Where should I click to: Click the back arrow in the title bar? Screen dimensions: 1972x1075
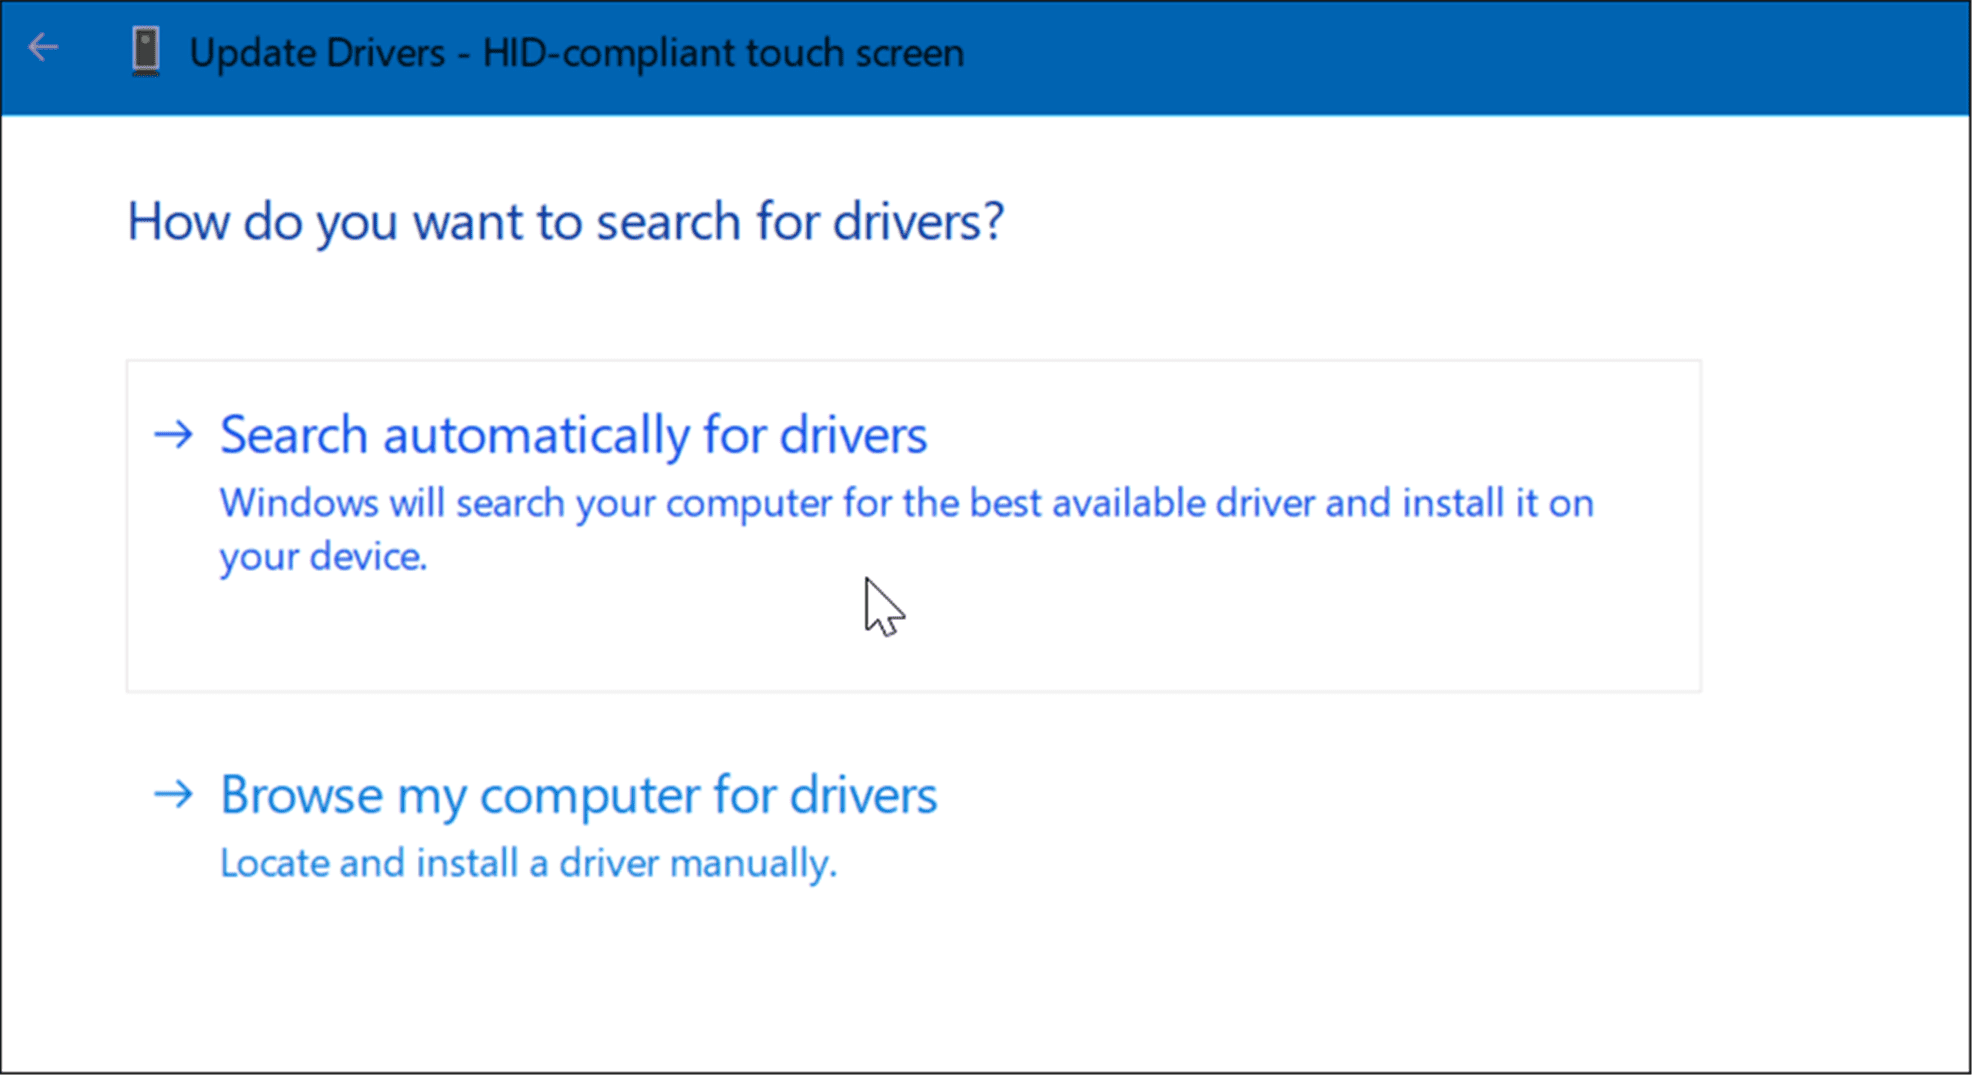tap(42, 47)
